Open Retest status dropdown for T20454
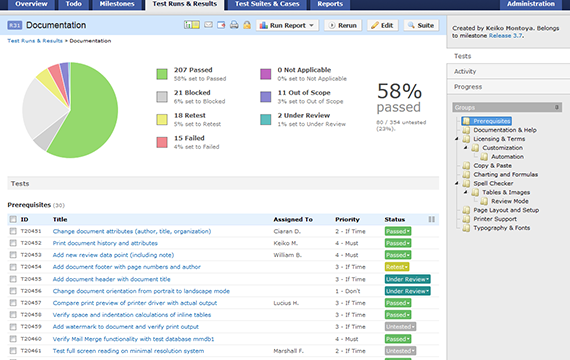The image size is (570, 360). pos(406,267)
